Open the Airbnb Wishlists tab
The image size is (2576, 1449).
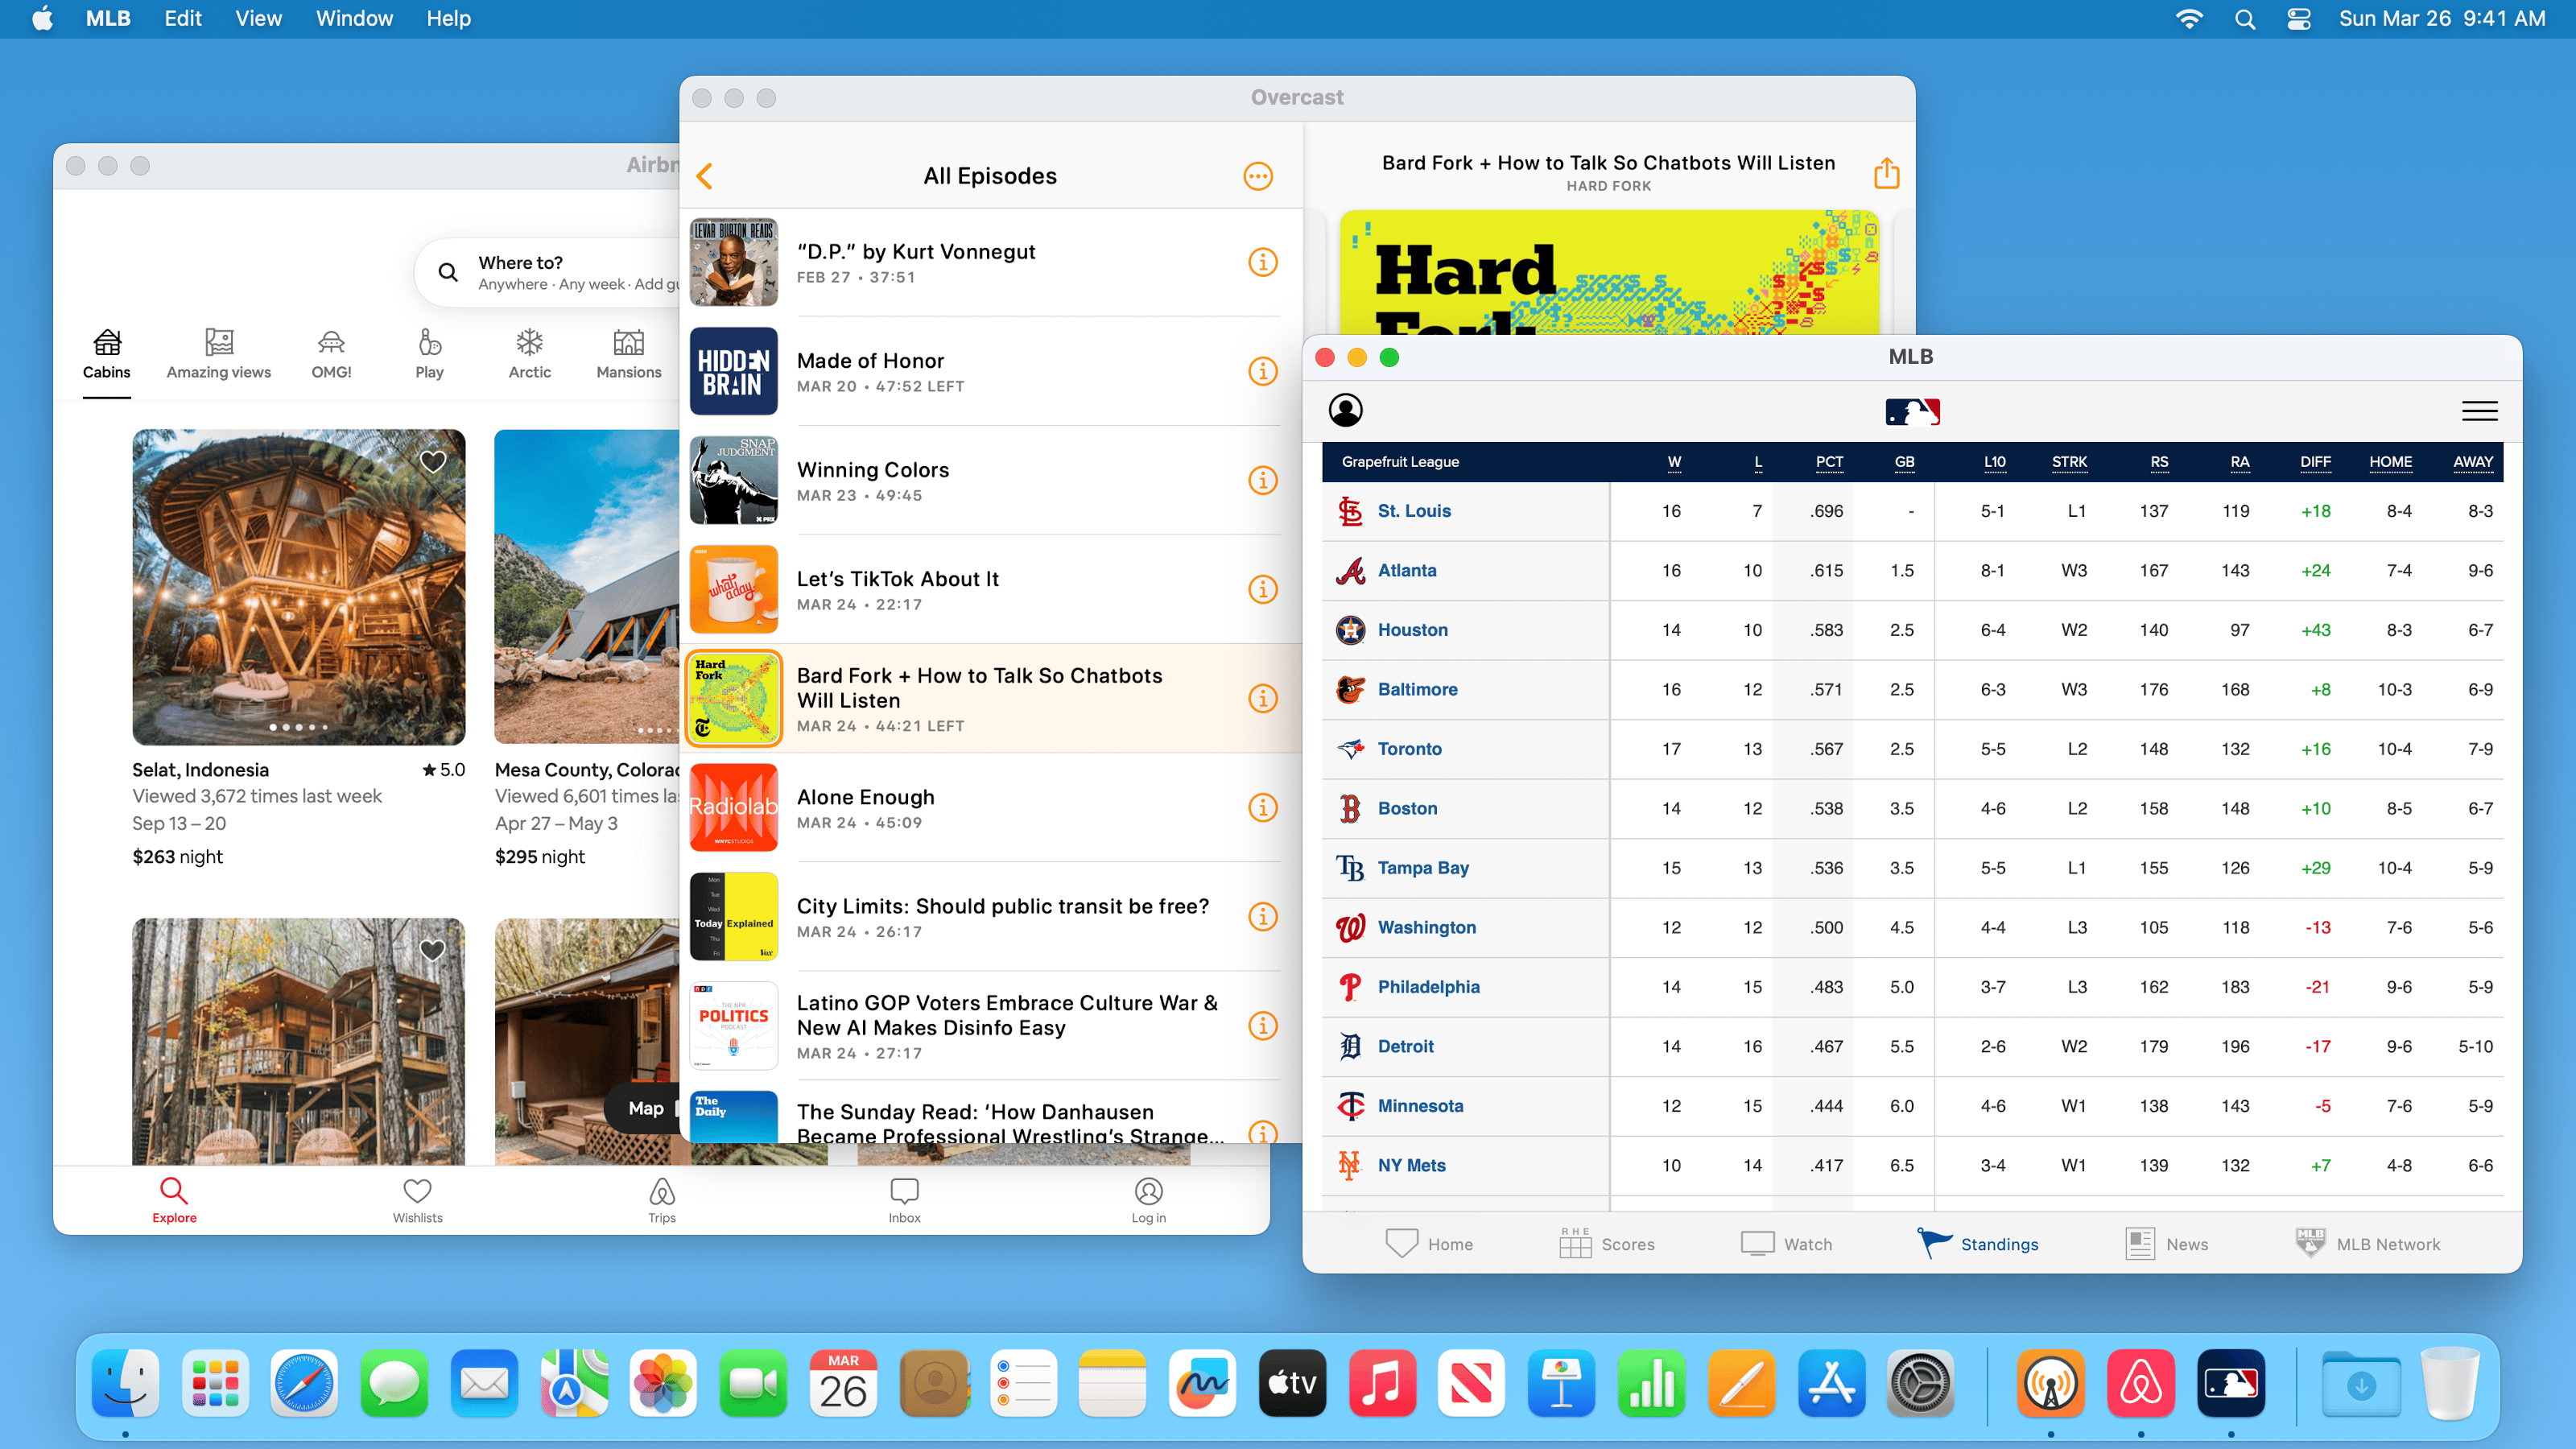[x=417, y=1199]
